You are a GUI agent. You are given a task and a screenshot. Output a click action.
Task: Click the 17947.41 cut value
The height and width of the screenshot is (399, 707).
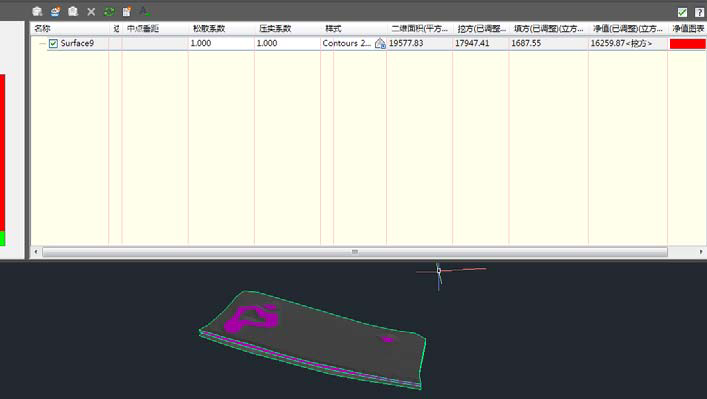click(x=472, y=43)
